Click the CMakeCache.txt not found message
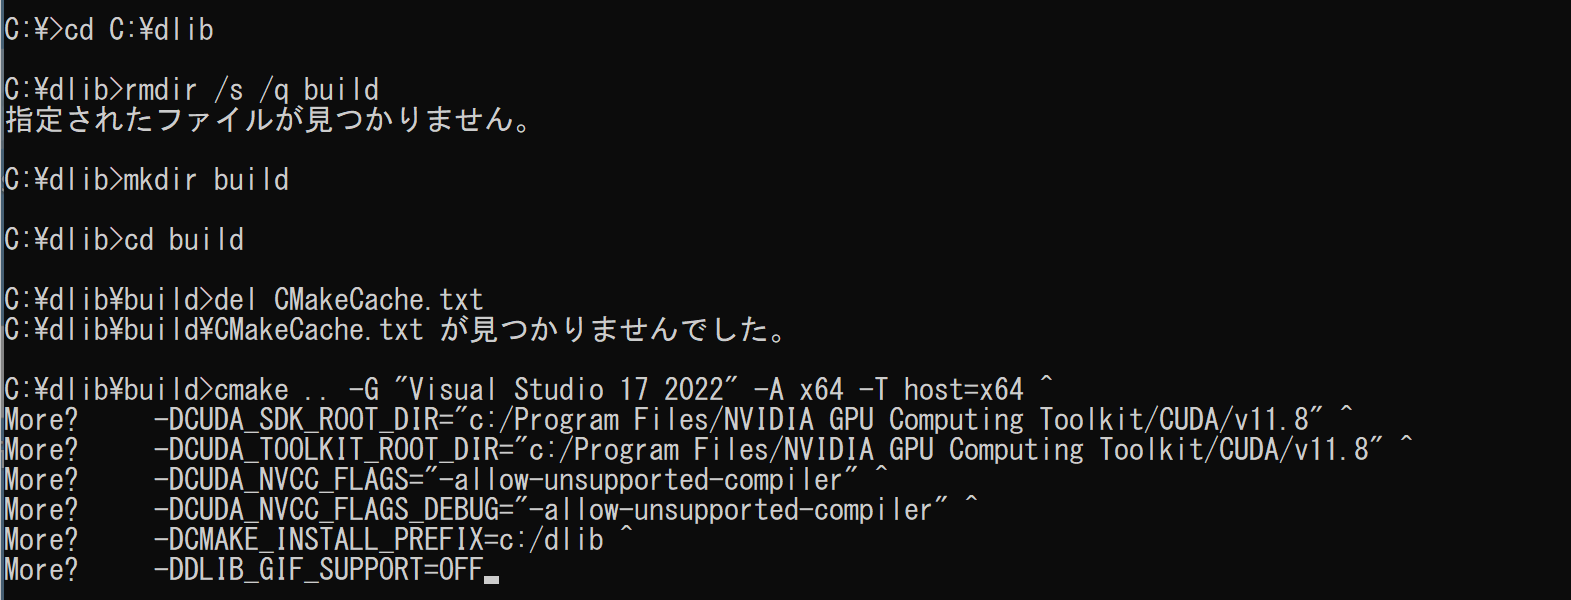The image size is (1571, 600). pyautogui.click(x=397, y=330)
